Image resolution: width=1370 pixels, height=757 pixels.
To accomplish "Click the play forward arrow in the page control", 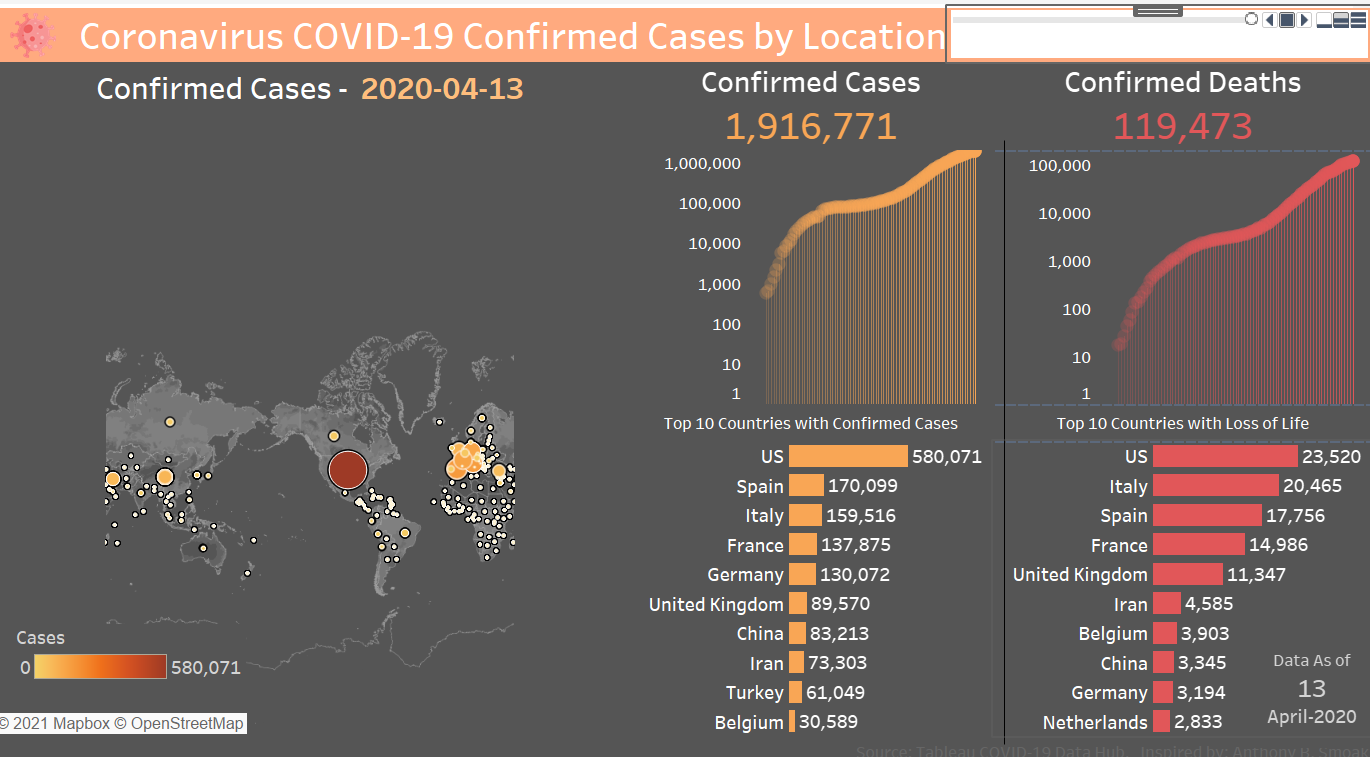I will click(1305, 19).
